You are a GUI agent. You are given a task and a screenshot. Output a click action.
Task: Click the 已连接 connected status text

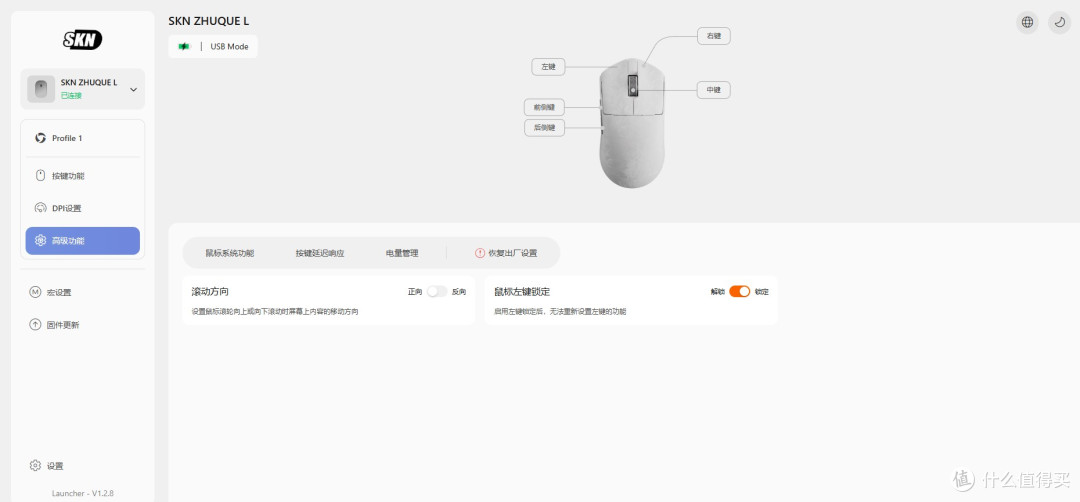pyautogui.click(x=72, y=96)
